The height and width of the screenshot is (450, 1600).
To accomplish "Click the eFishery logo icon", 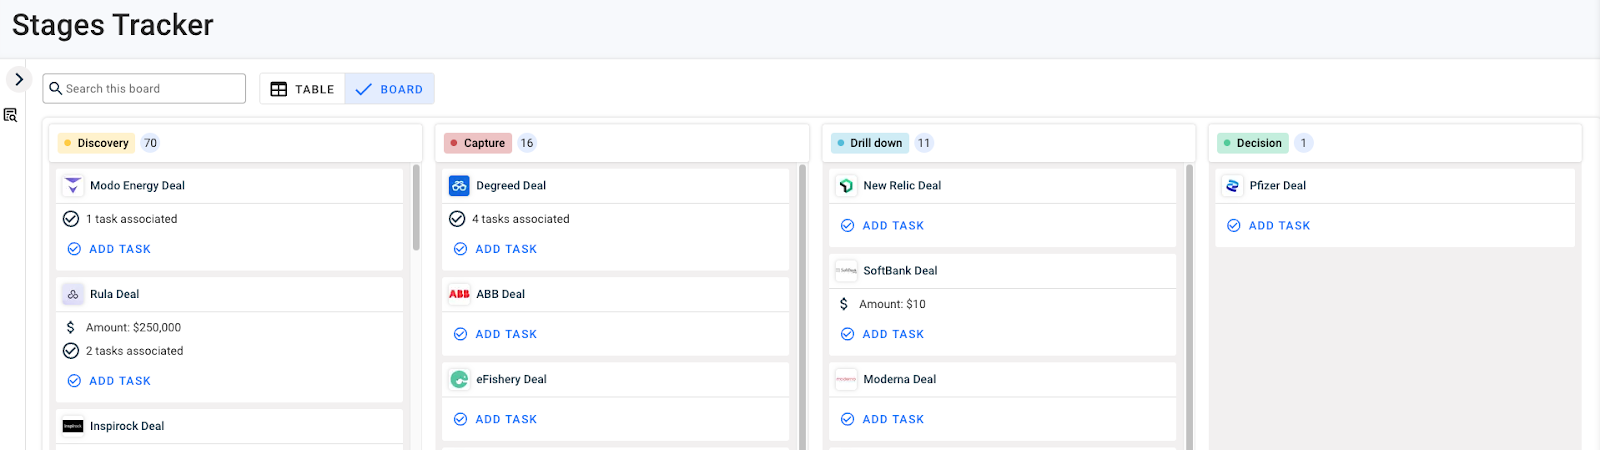I will (459, 379).
